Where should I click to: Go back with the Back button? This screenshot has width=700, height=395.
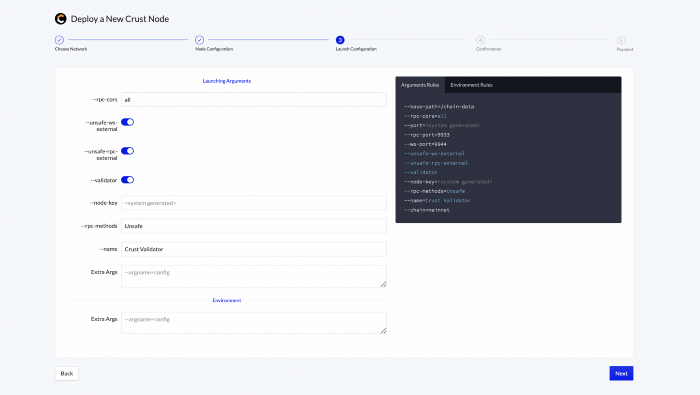coord(67,374)
